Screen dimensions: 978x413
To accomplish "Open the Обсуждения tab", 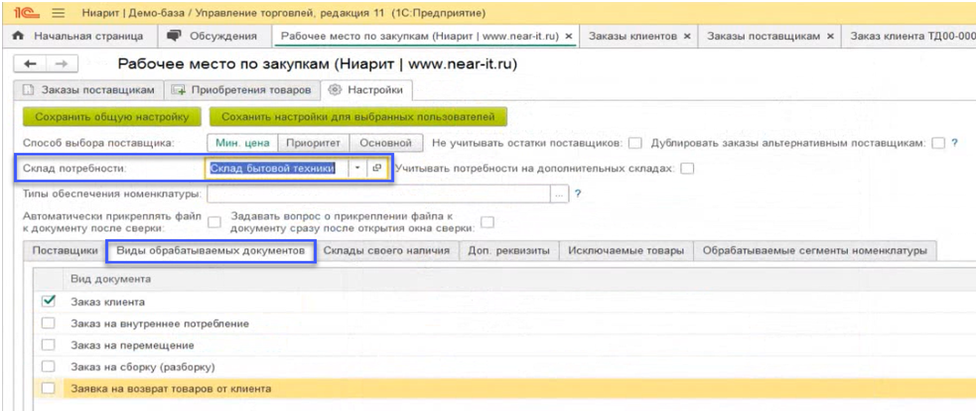I will [x=212, y=36].
